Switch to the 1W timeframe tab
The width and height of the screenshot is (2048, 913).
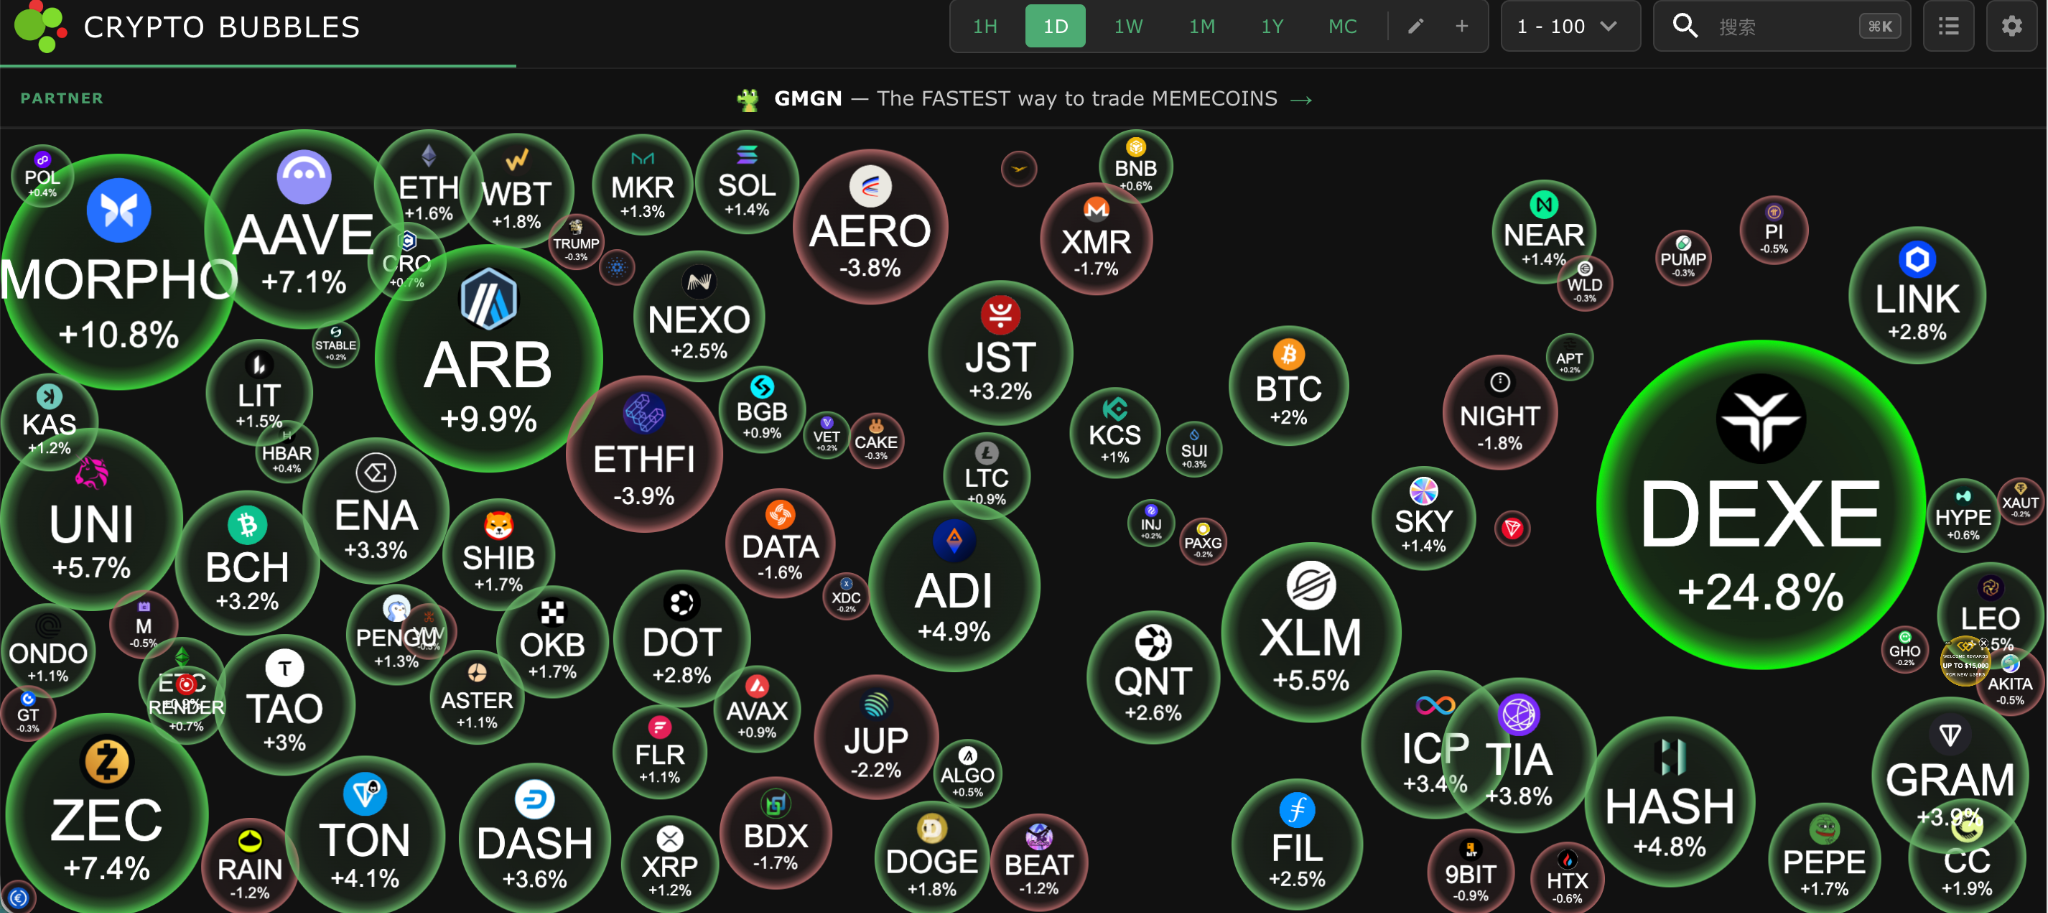click(1128, 26)
